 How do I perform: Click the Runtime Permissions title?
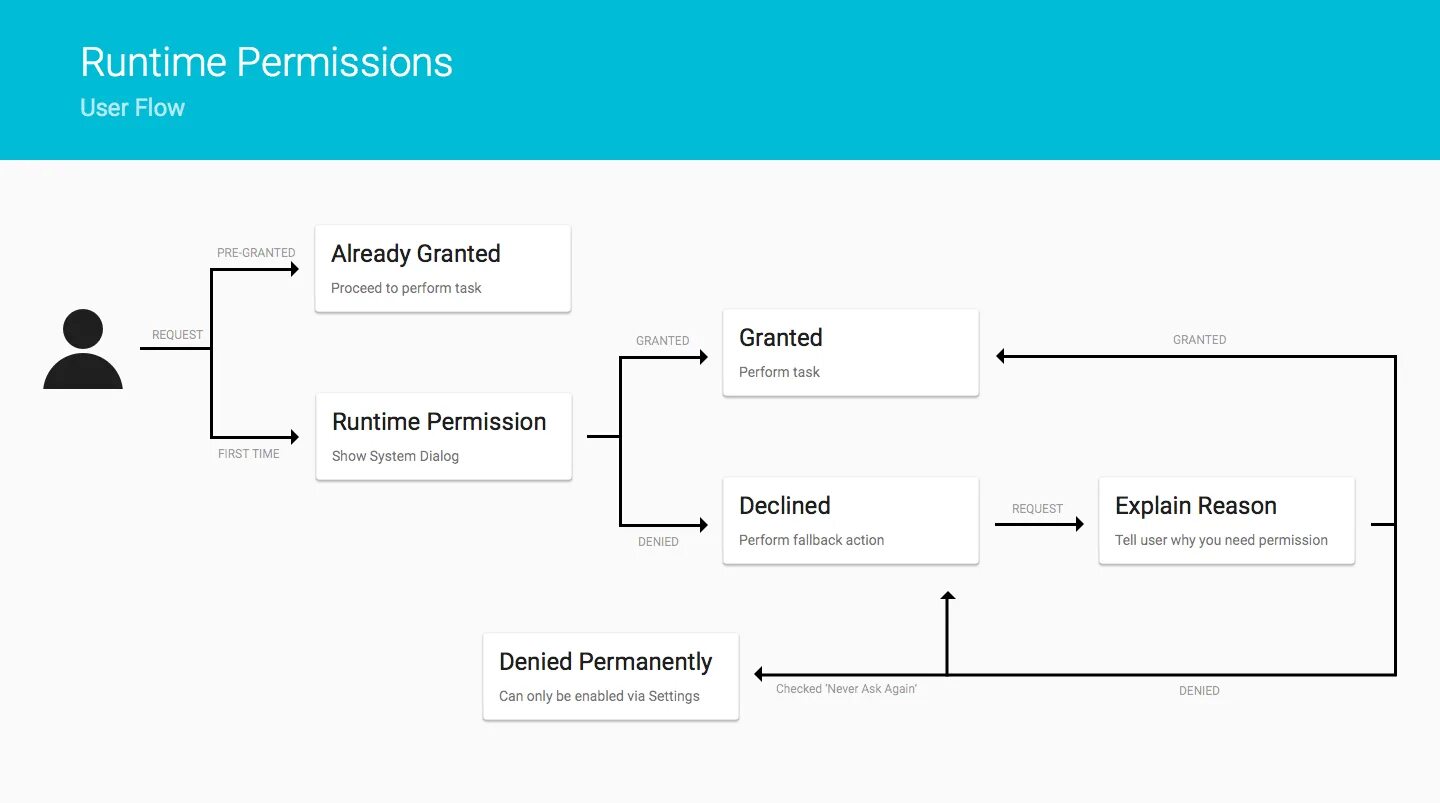coord(266,62)
